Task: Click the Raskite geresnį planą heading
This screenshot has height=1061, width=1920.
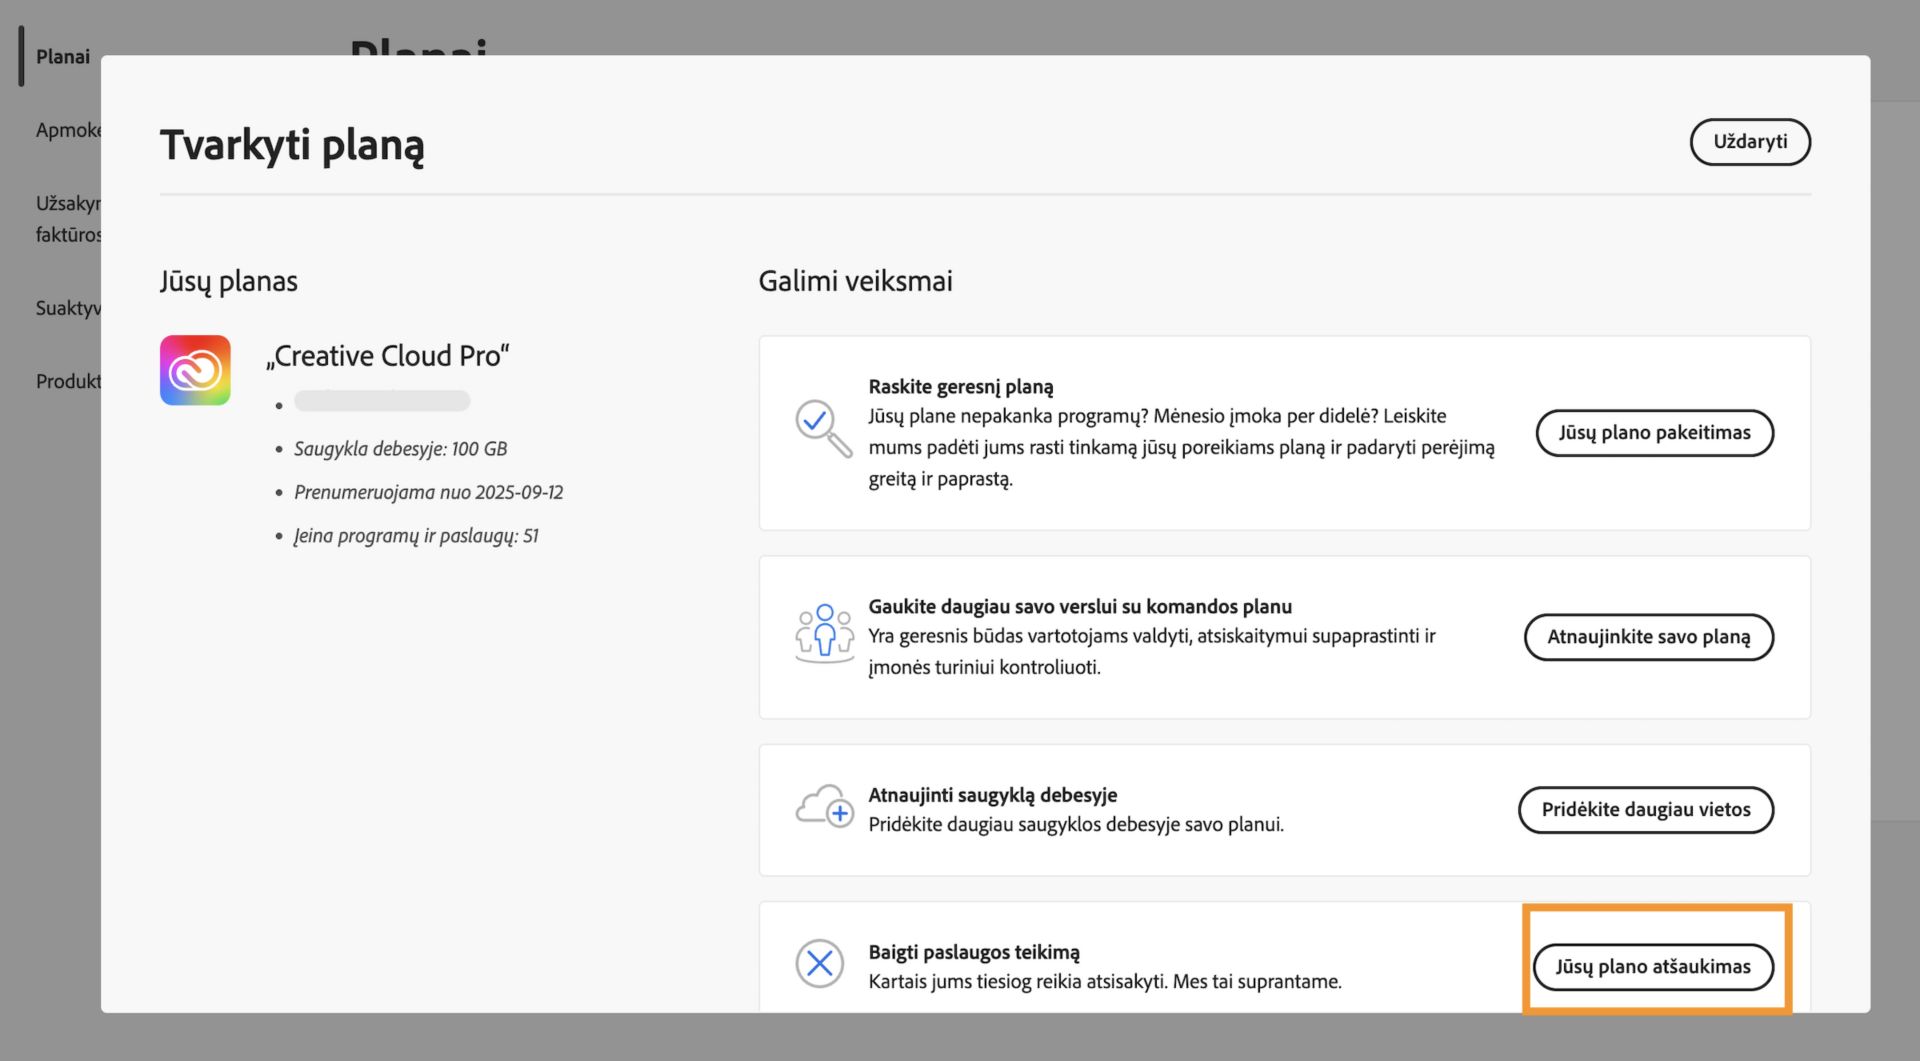Action: pos(960,386)
